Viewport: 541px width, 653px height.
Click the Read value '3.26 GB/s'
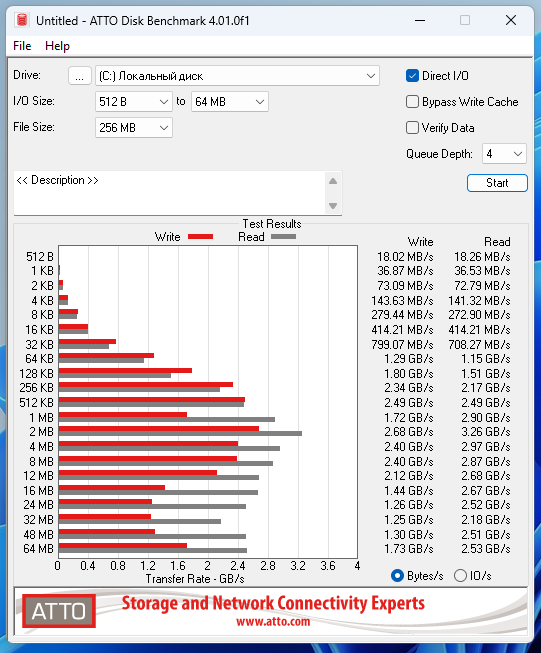[485, 432]
